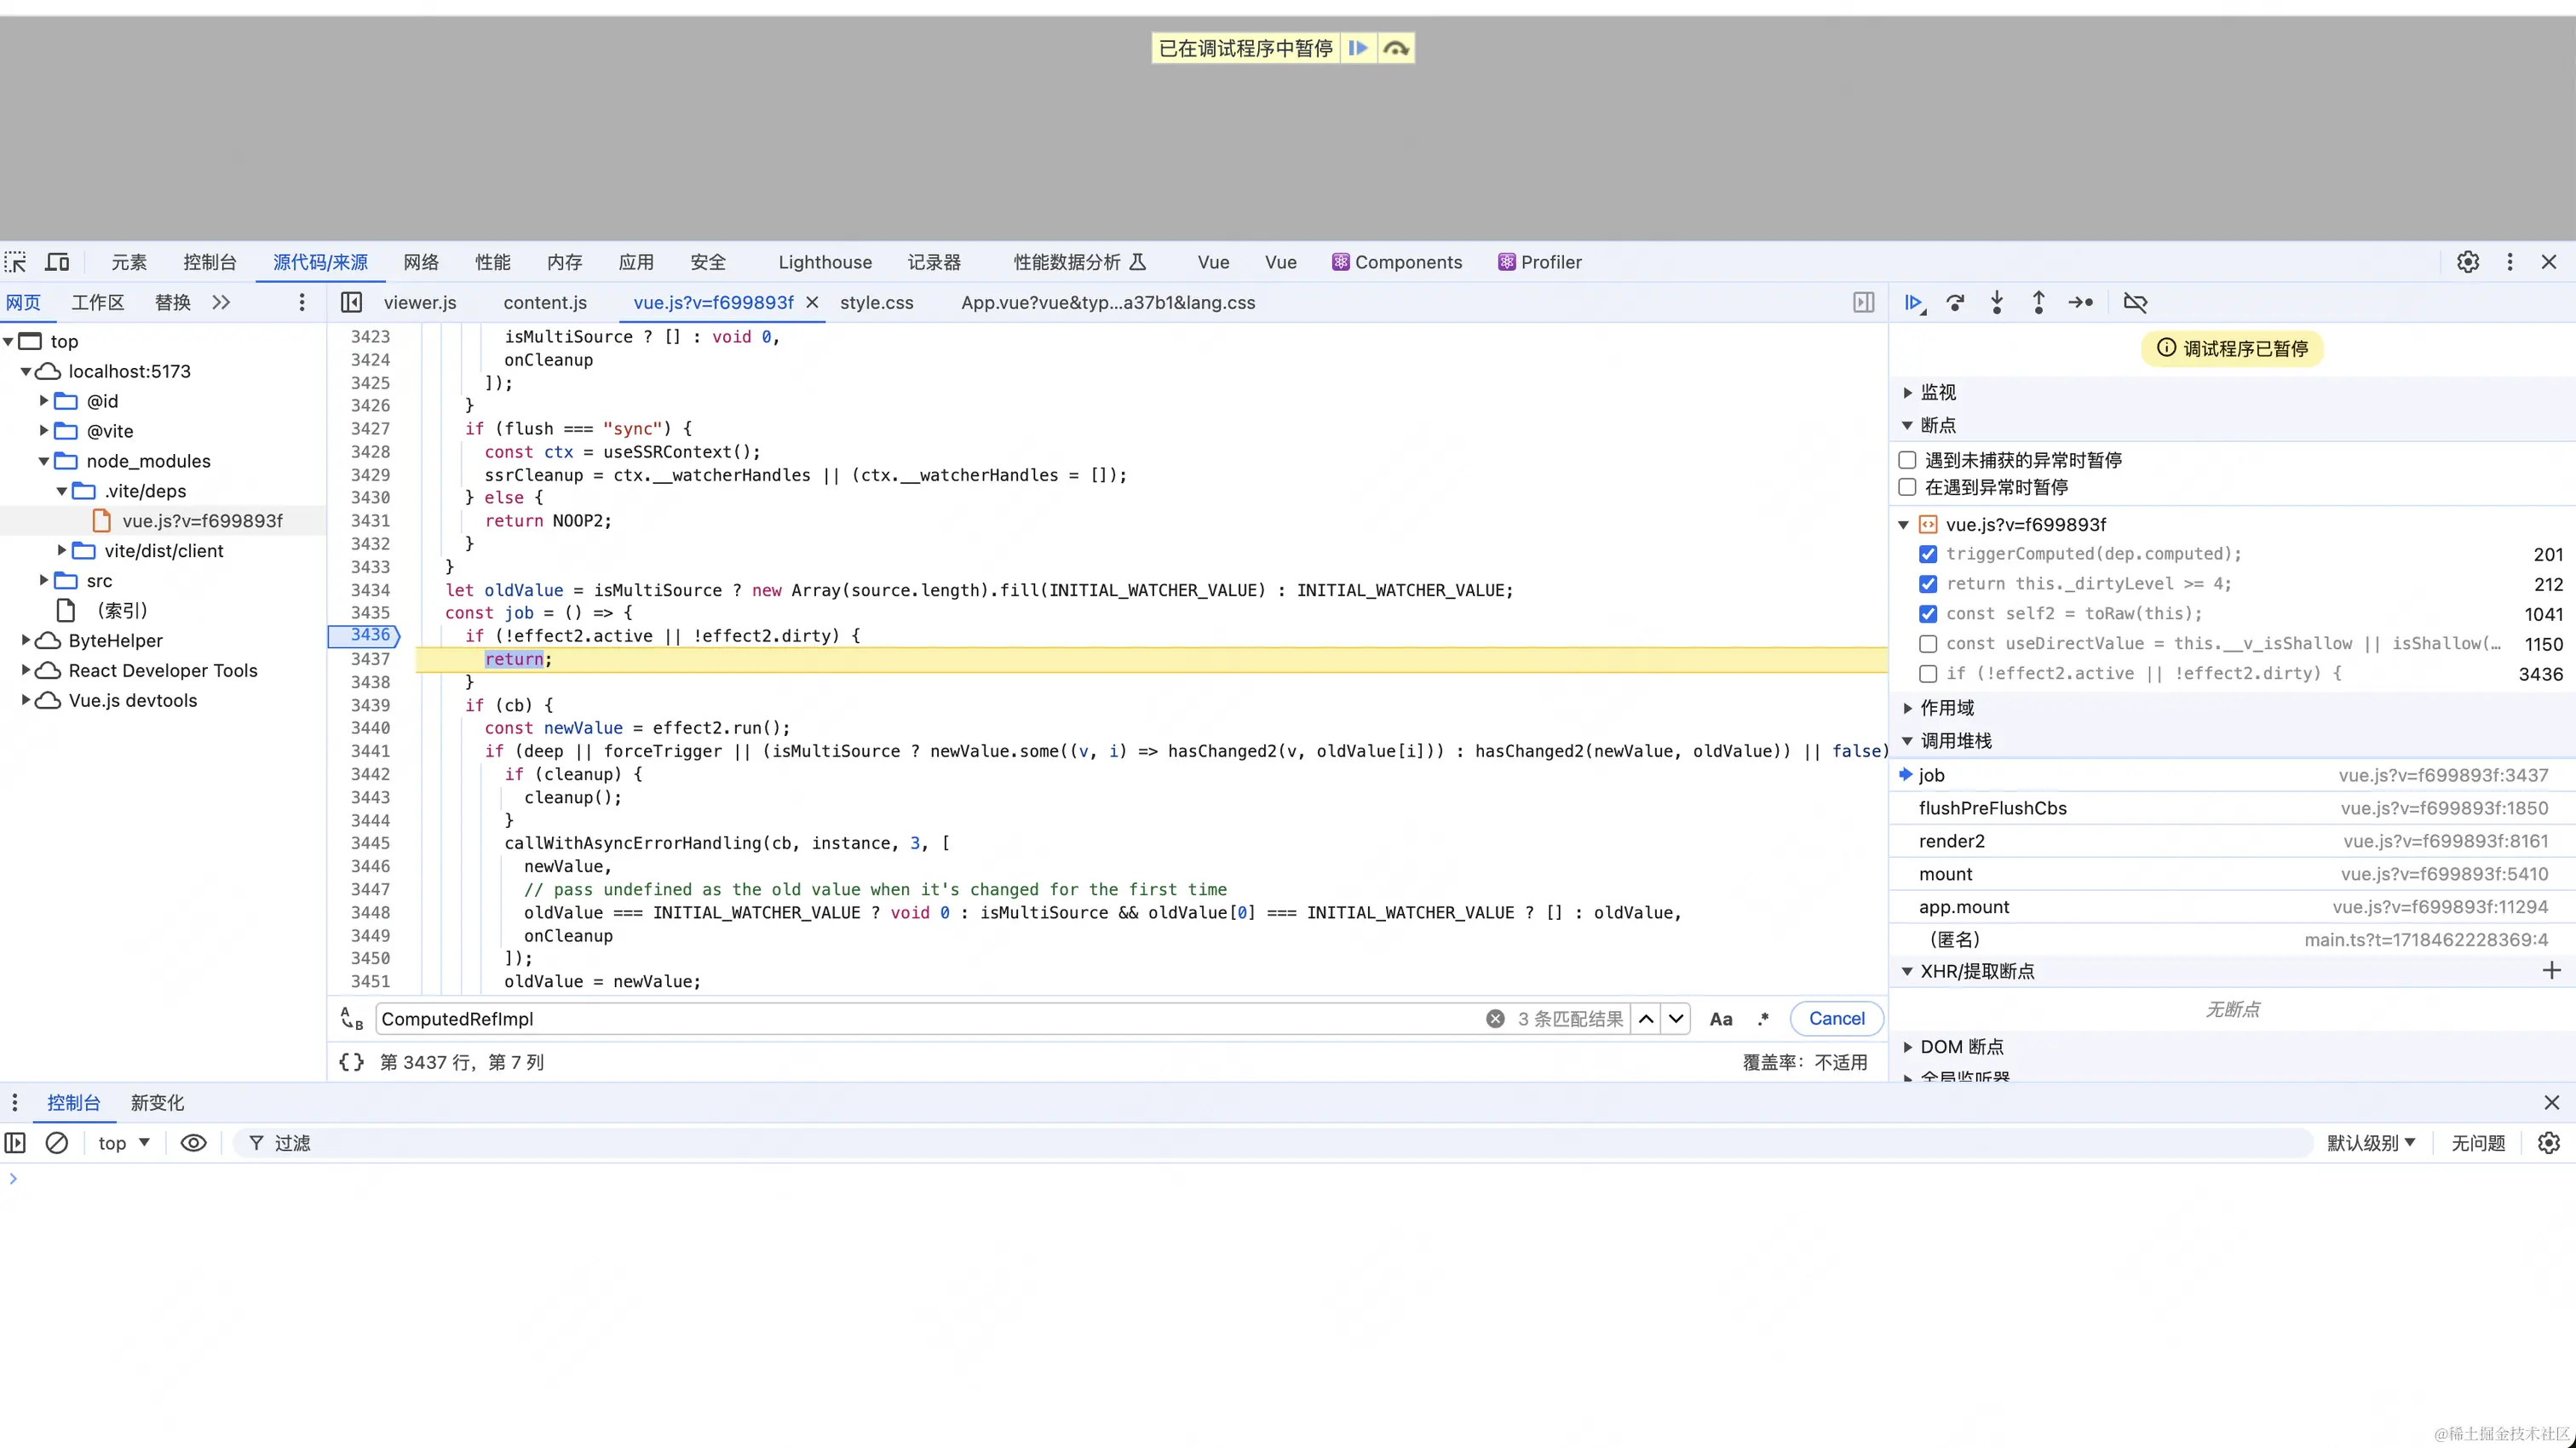
Task: Click the step into function icon
Action: pos(1997,302)
